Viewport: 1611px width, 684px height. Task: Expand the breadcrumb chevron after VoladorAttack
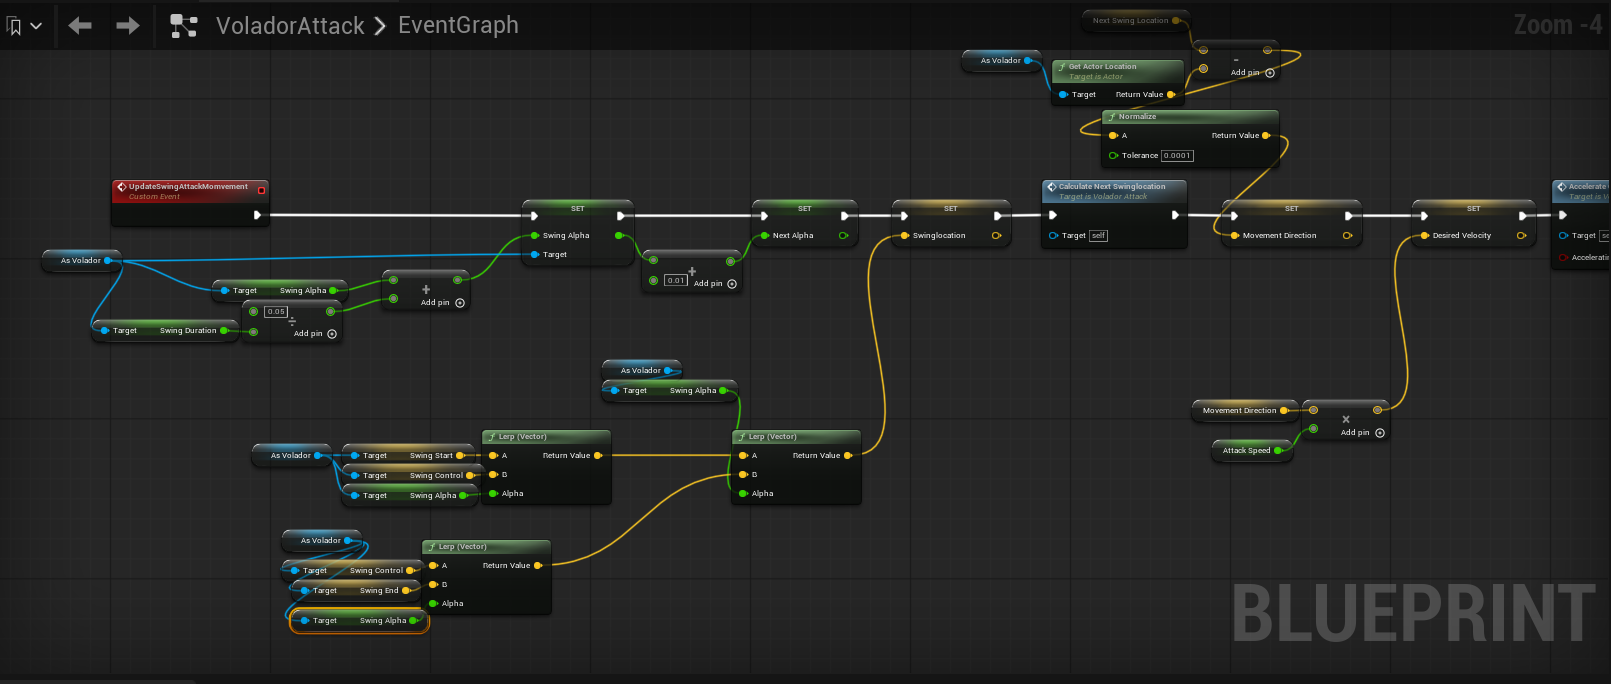tap(380, 26)
